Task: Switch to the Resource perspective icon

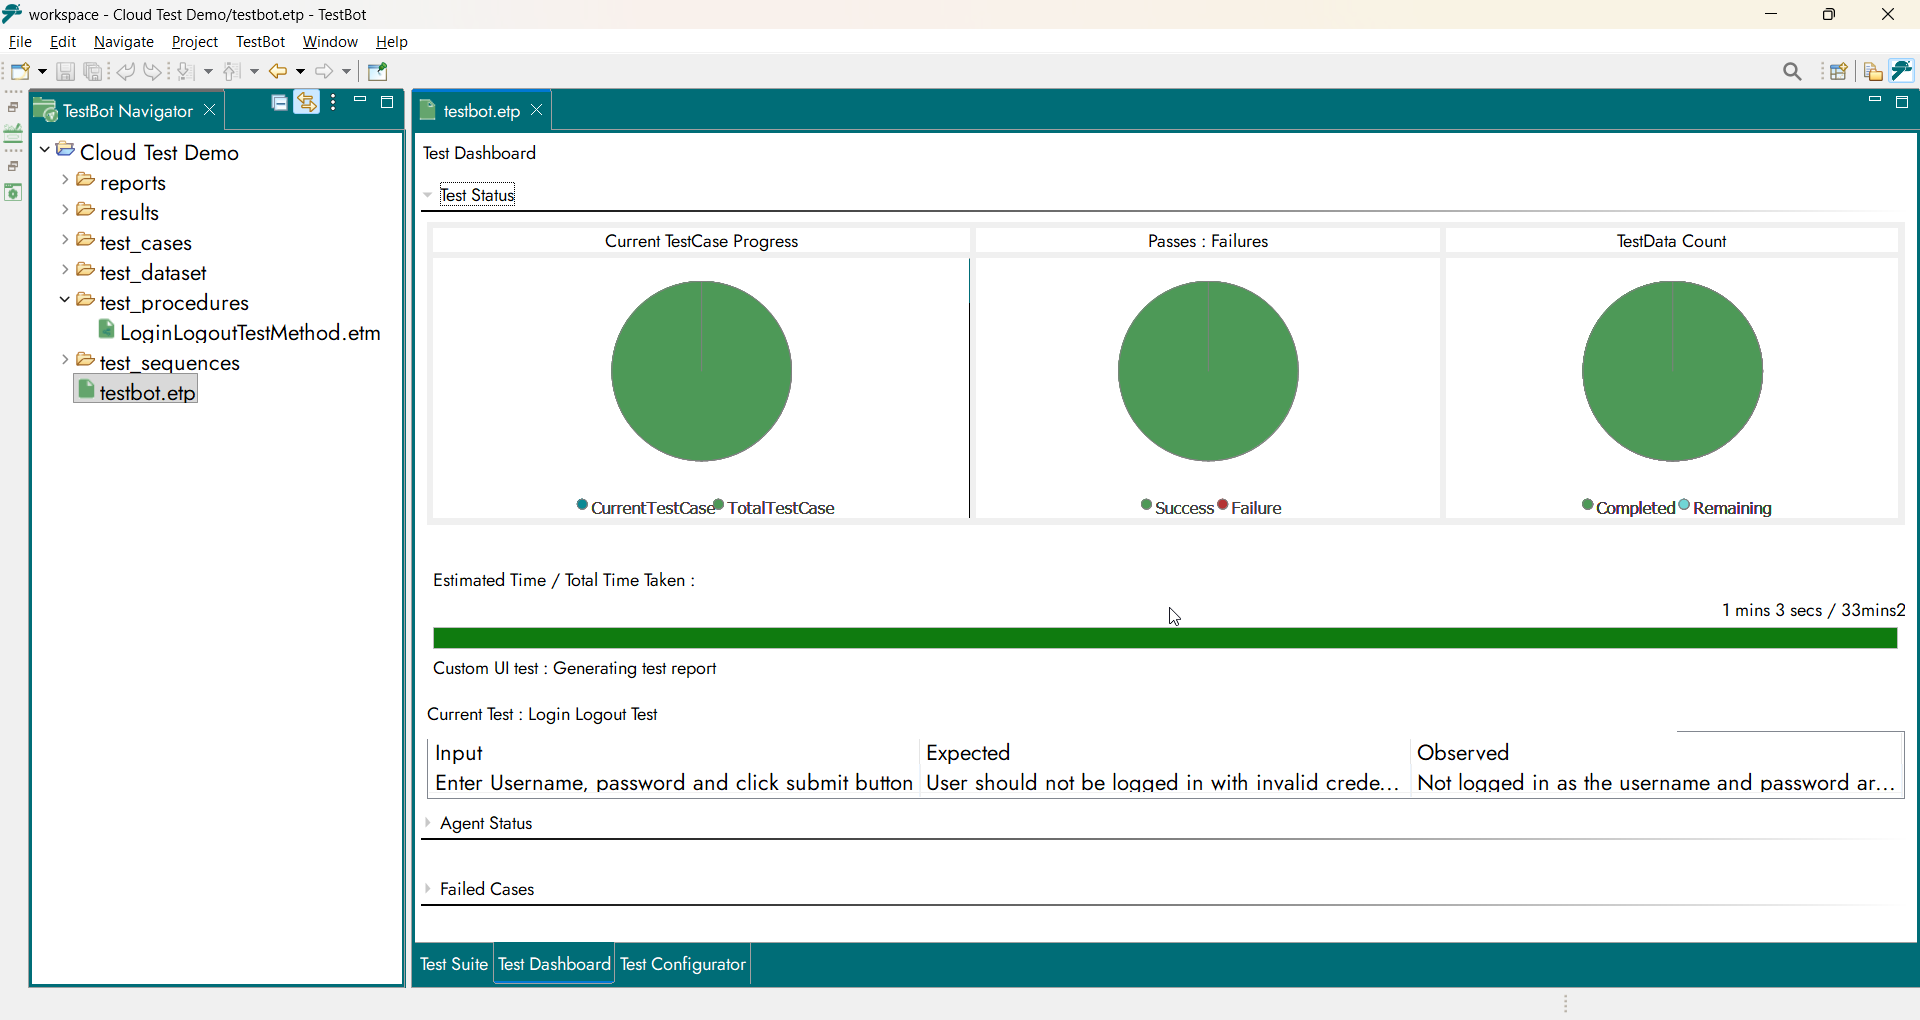Action: tap(1873, 72)
